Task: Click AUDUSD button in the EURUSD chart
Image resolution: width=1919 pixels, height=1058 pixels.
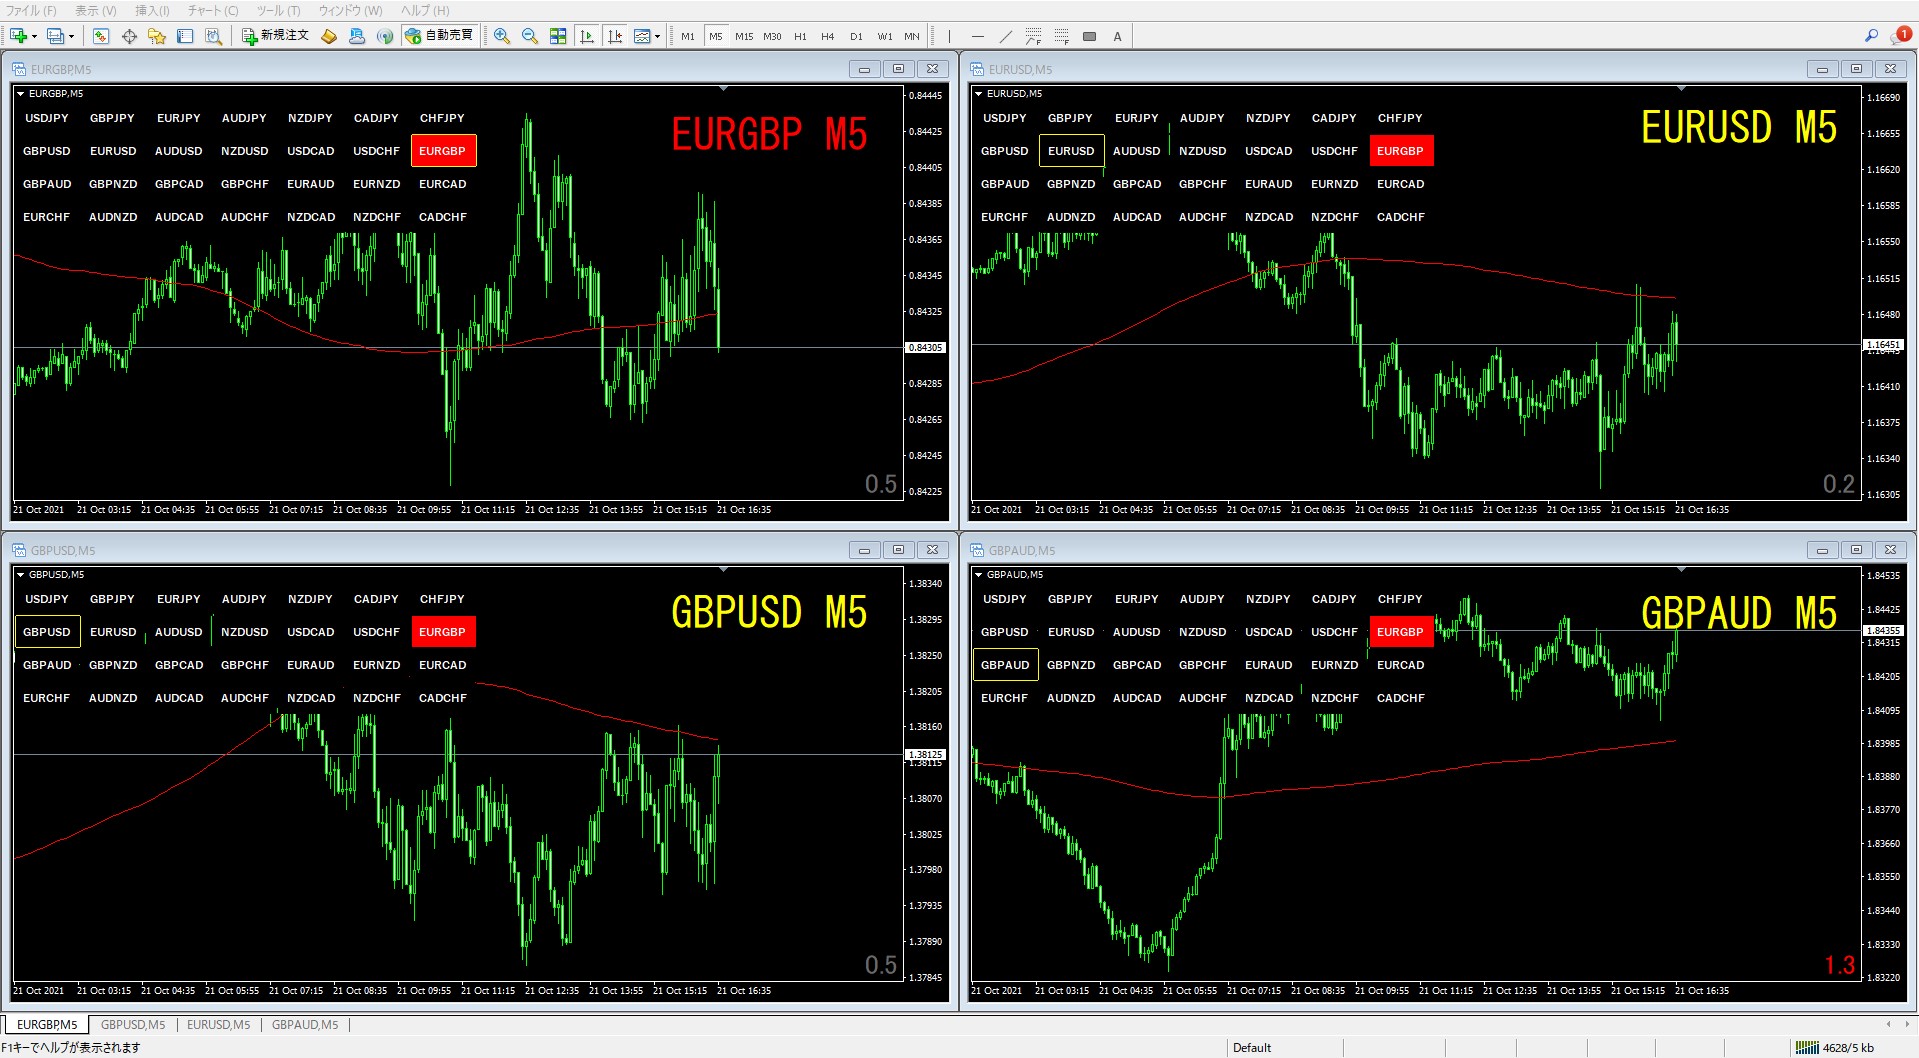Action: tap(1136, 151)
